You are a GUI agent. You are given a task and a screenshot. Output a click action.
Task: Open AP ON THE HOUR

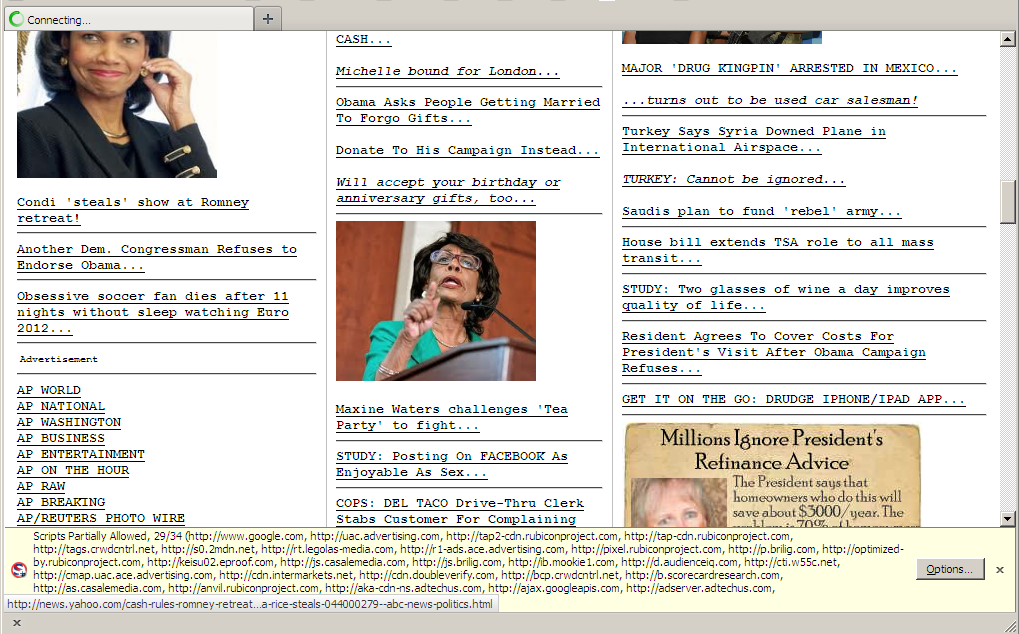(73, 470)
